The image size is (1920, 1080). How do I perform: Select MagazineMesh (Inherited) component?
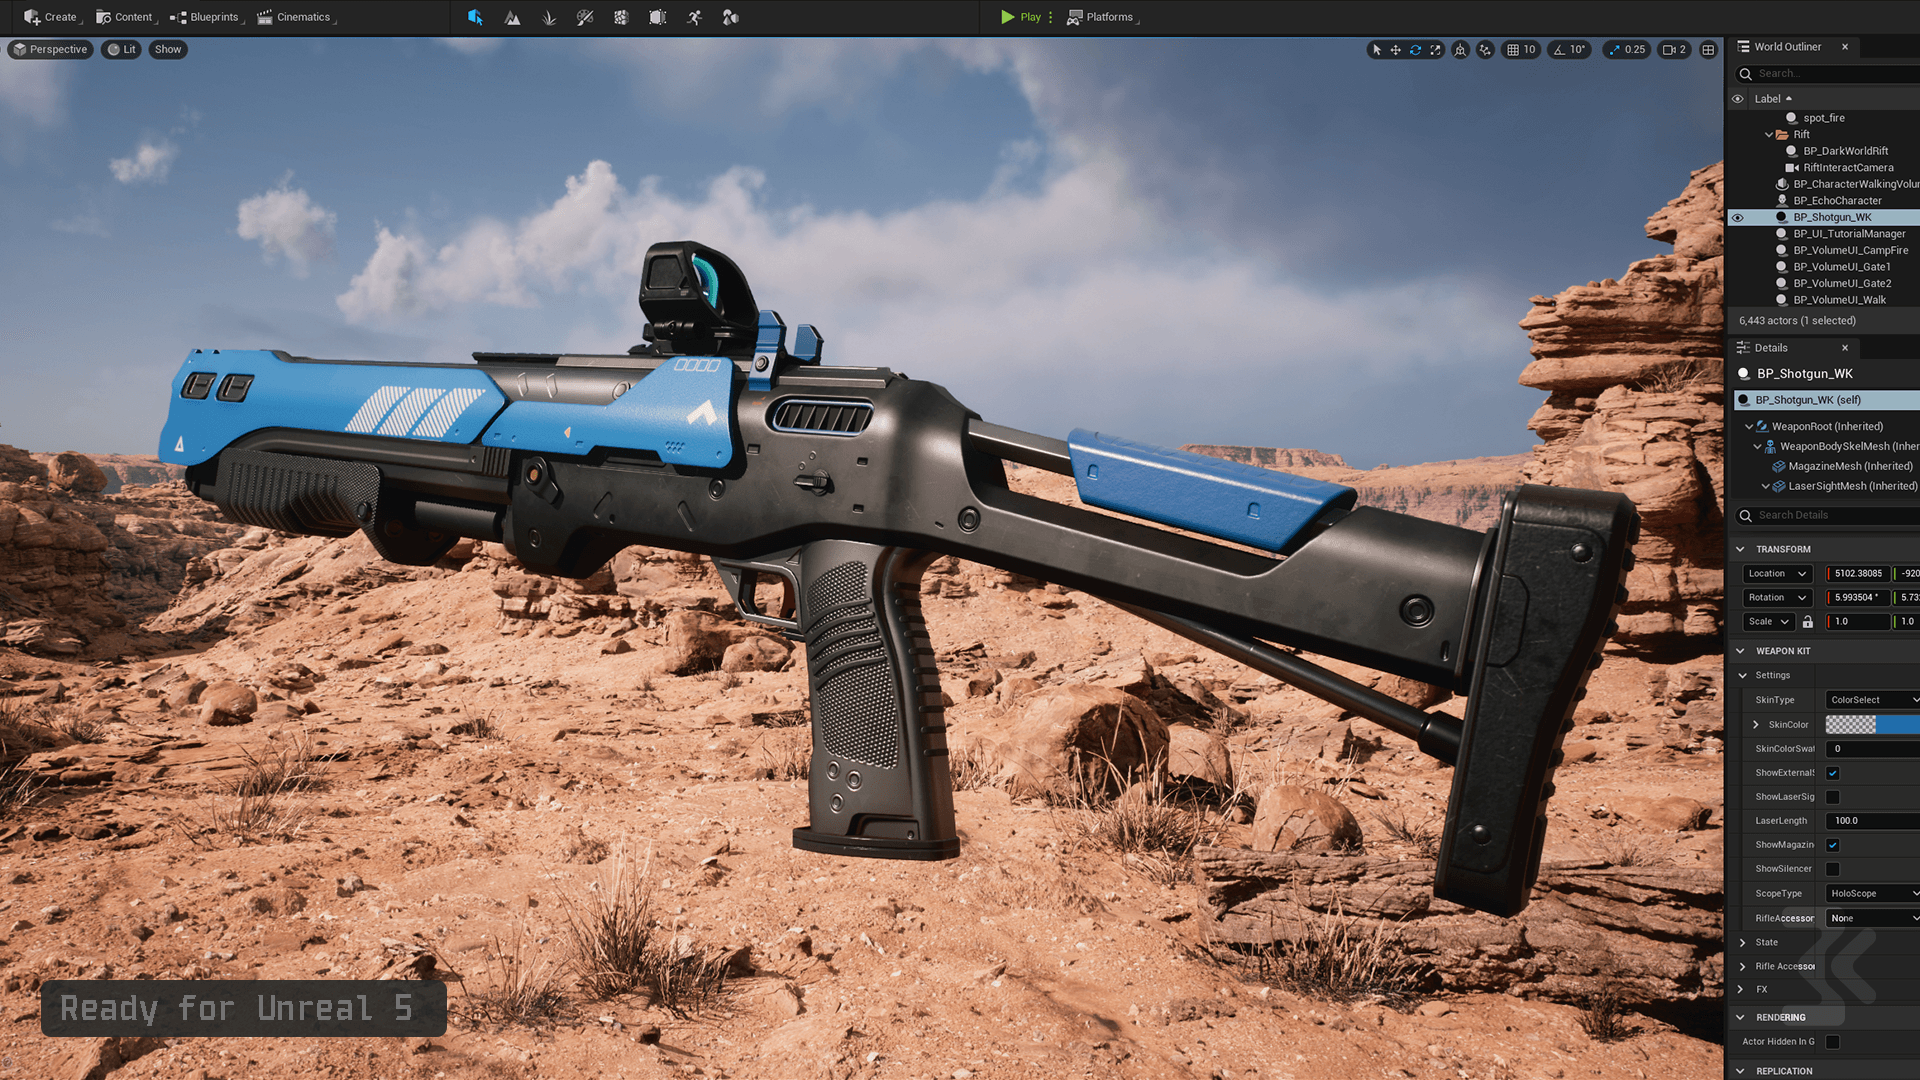coord(1850,466)
